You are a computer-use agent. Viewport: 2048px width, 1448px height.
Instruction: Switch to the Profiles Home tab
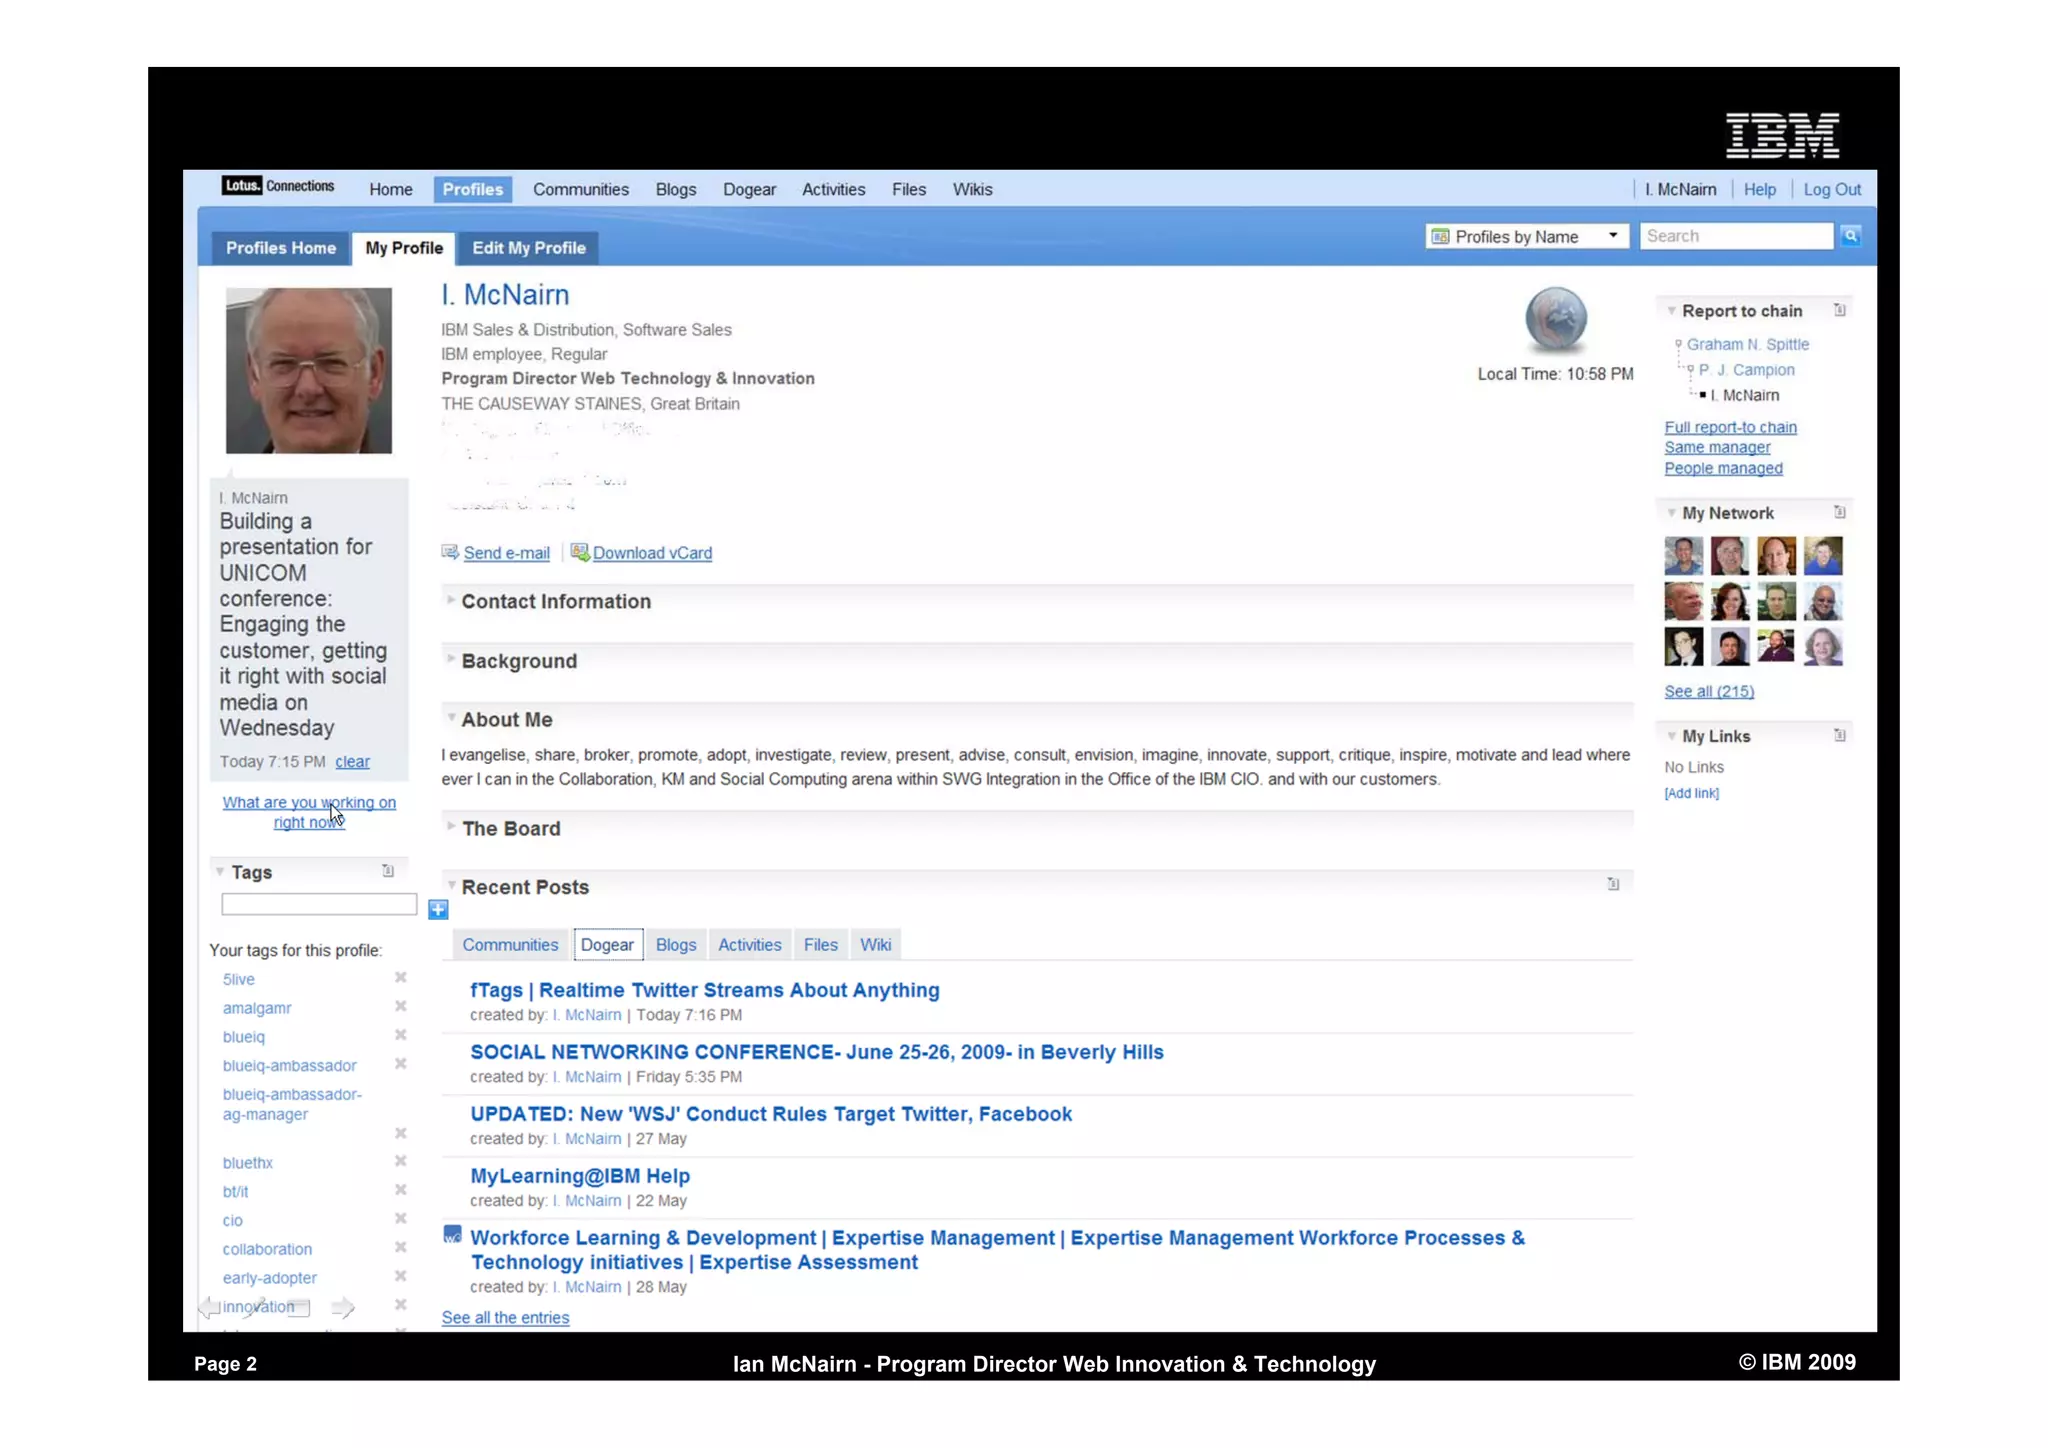[x=280, y=248]
